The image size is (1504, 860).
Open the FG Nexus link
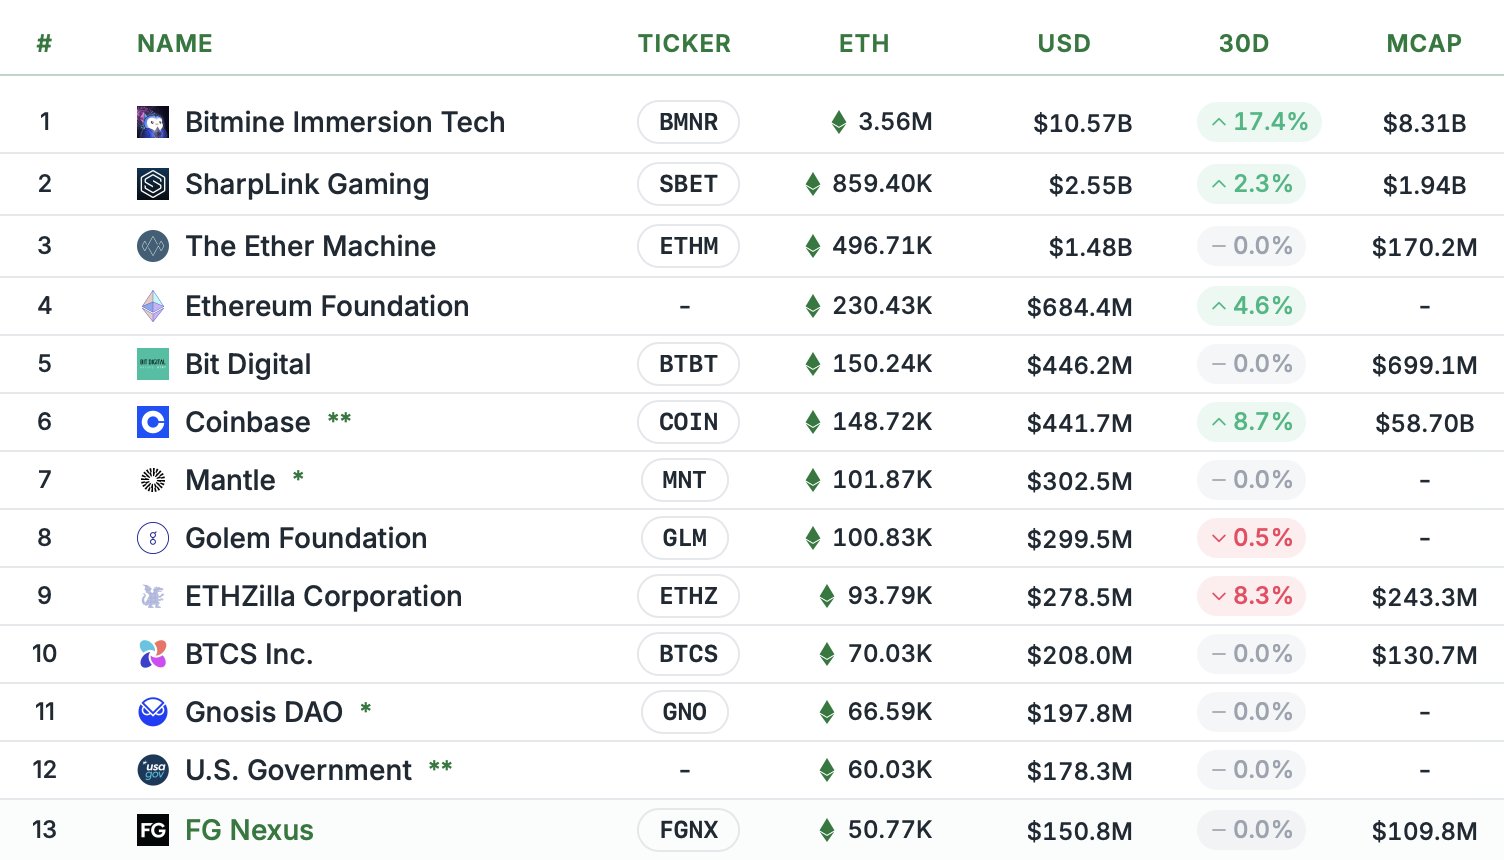click(249, 830)
